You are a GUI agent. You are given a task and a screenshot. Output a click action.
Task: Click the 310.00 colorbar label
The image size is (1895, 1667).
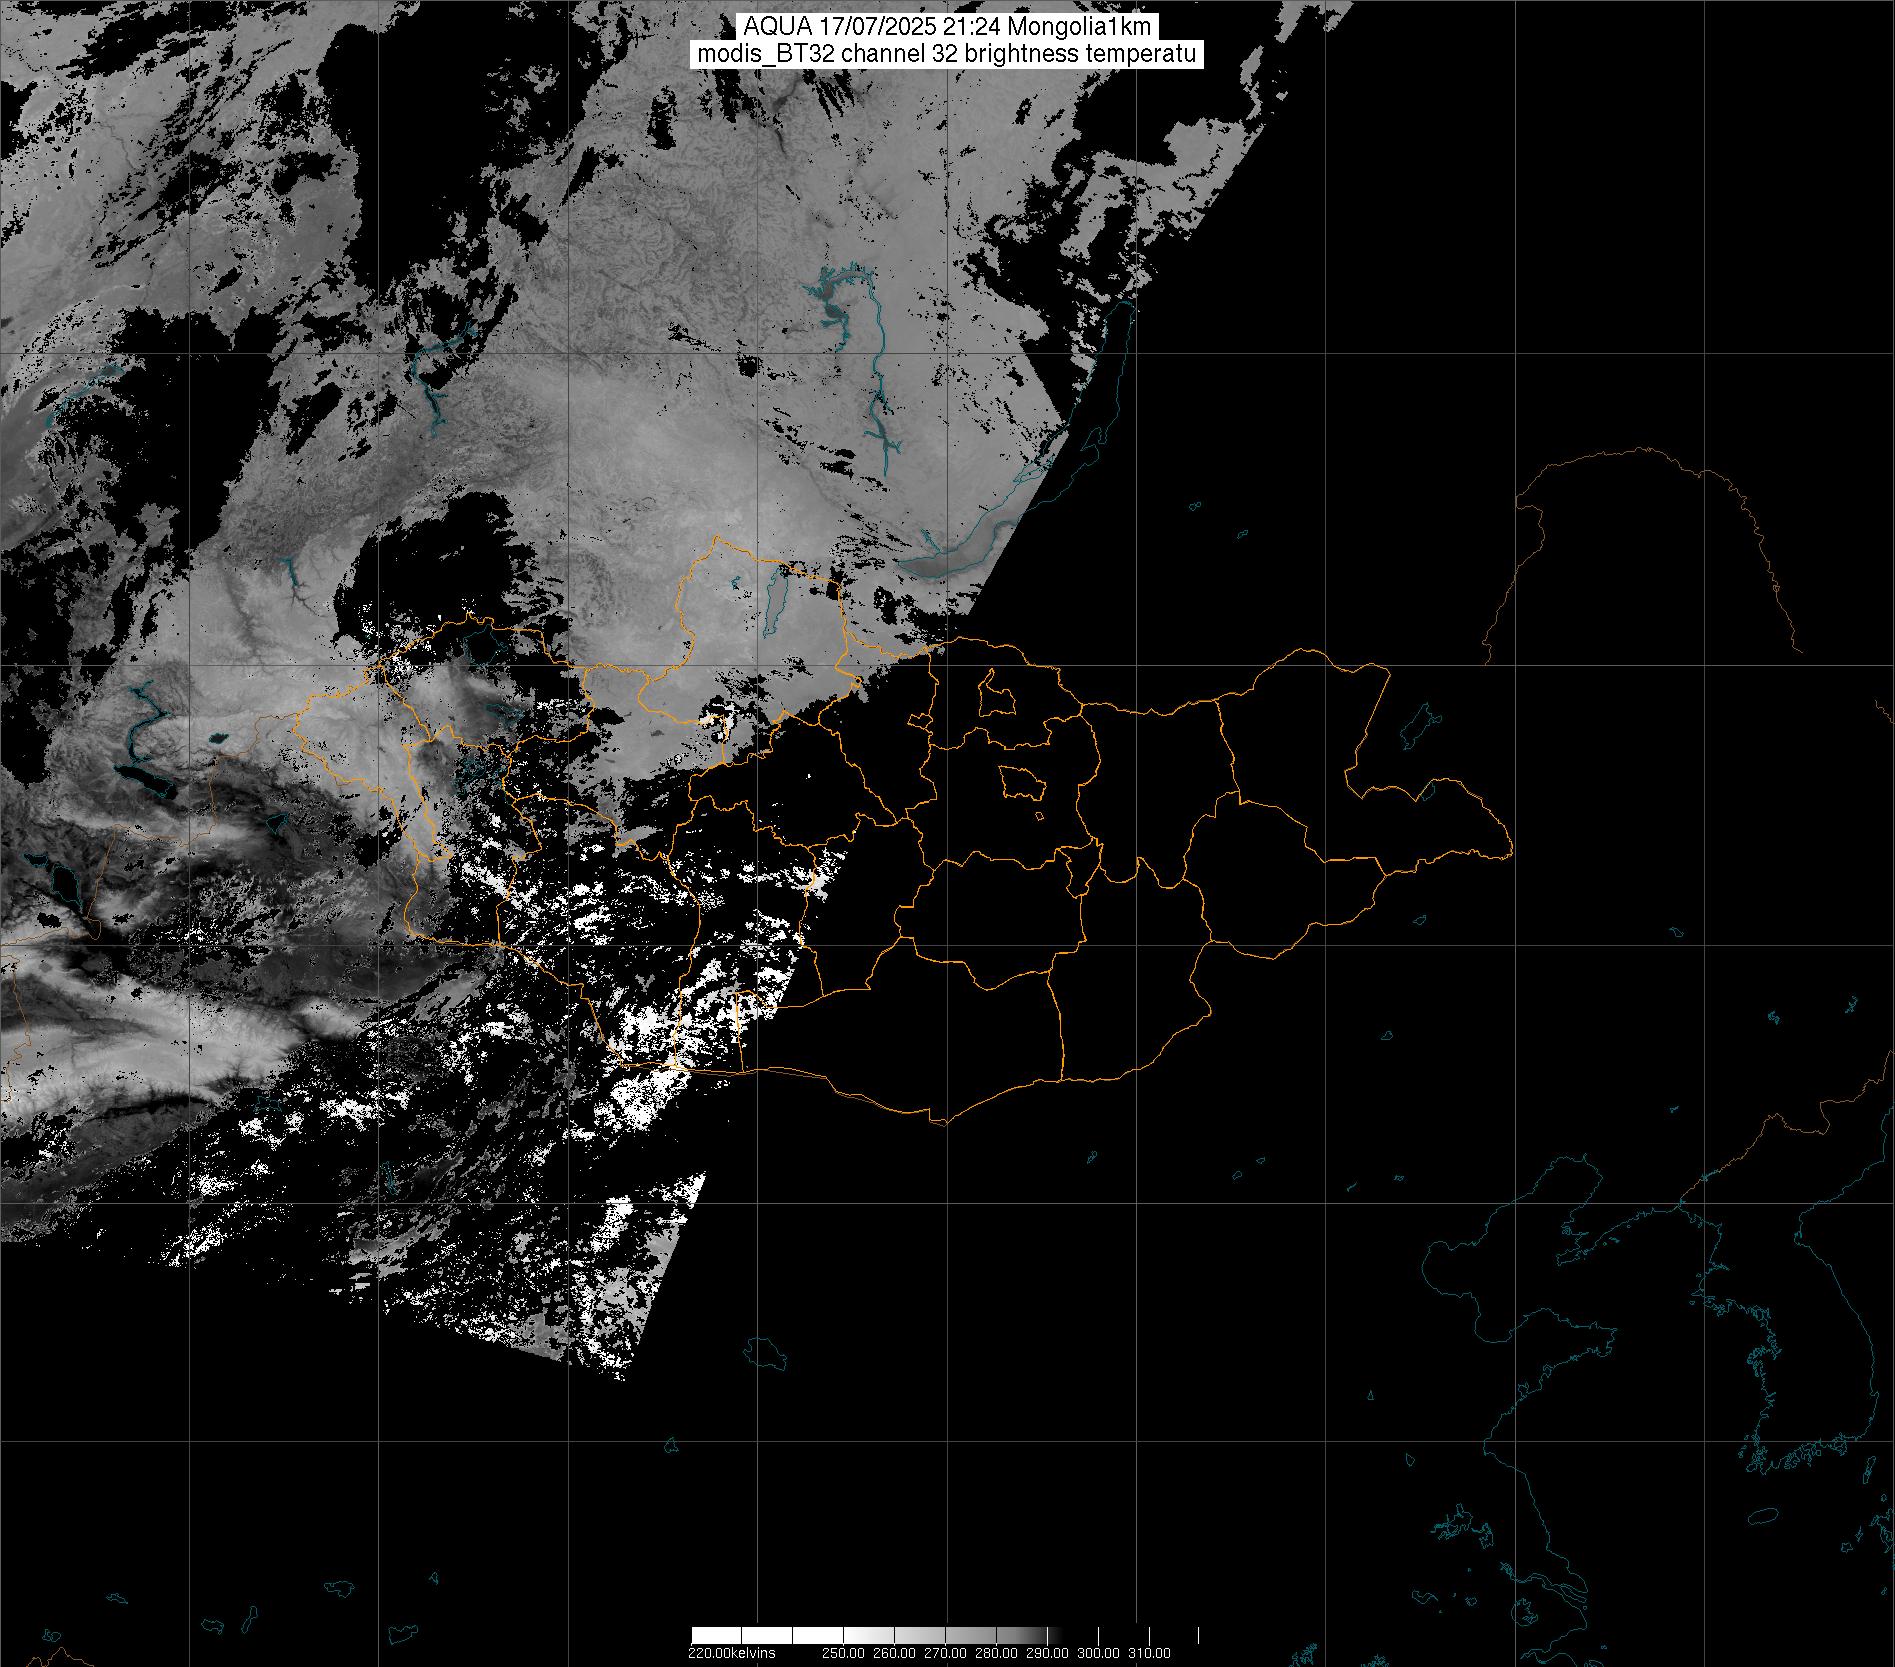1149,1653
